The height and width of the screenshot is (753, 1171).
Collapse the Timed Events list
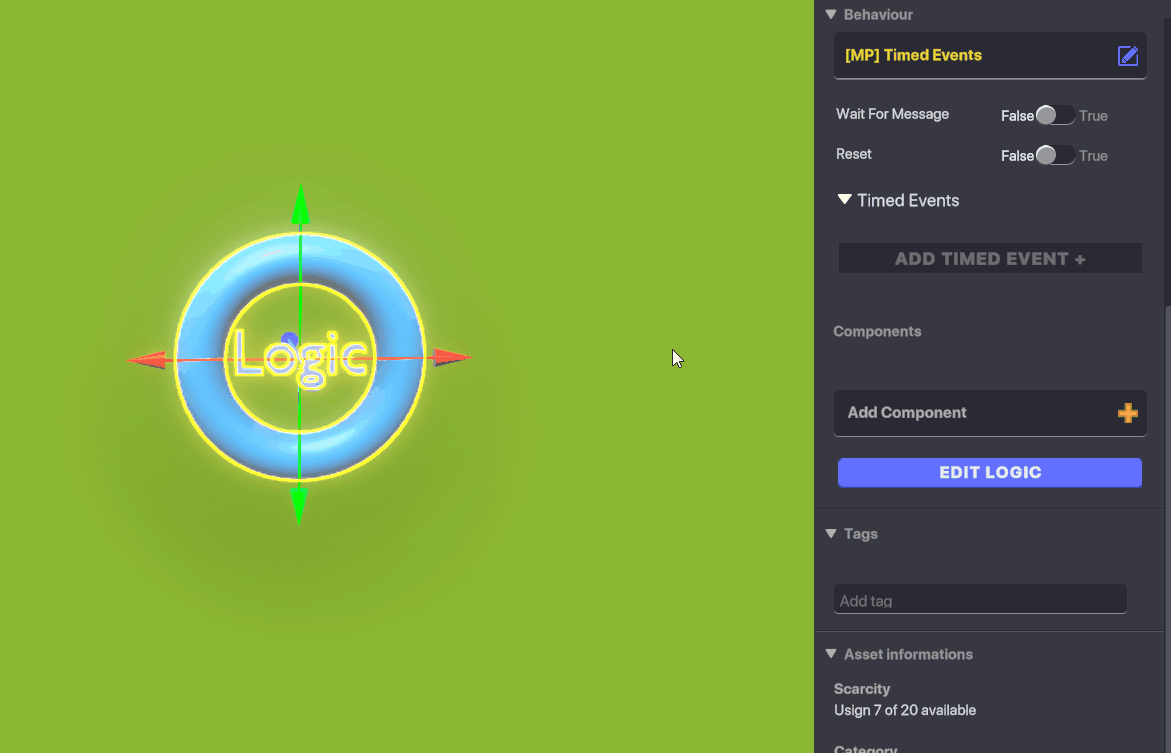click(x=845, y=200)
